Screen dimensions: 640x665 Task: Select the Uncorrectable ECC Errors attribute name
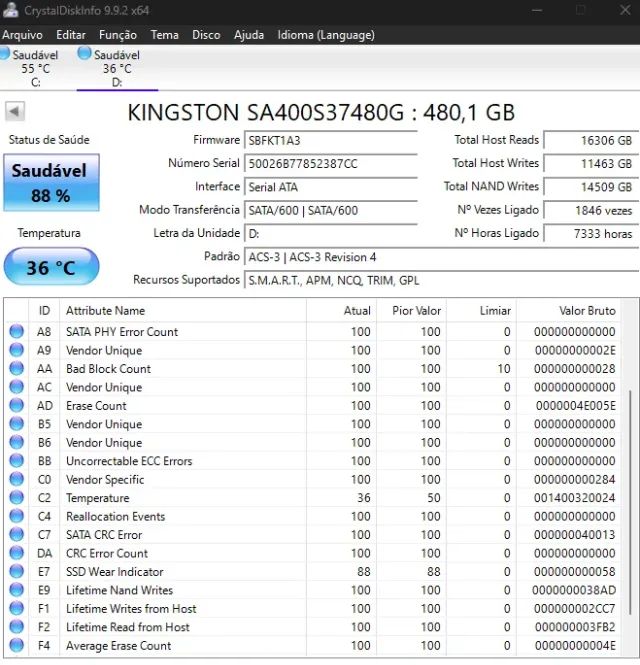coord(129,461)
